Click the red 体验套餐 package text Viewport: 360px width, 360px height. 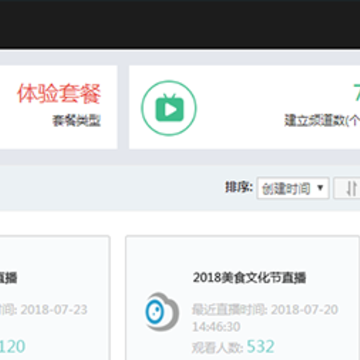pyautogui.click(x=59, y=94)
